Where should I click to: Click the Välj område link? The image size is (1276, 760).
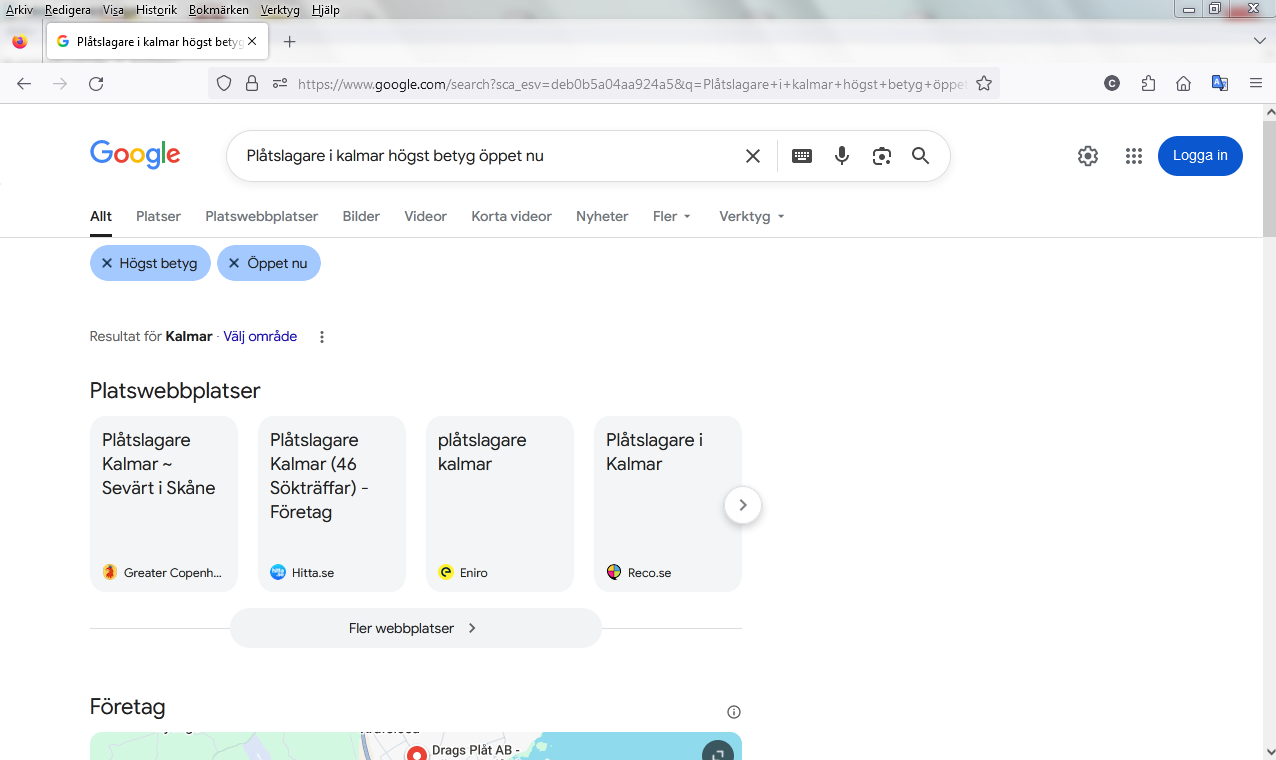(x=260, y=337)
